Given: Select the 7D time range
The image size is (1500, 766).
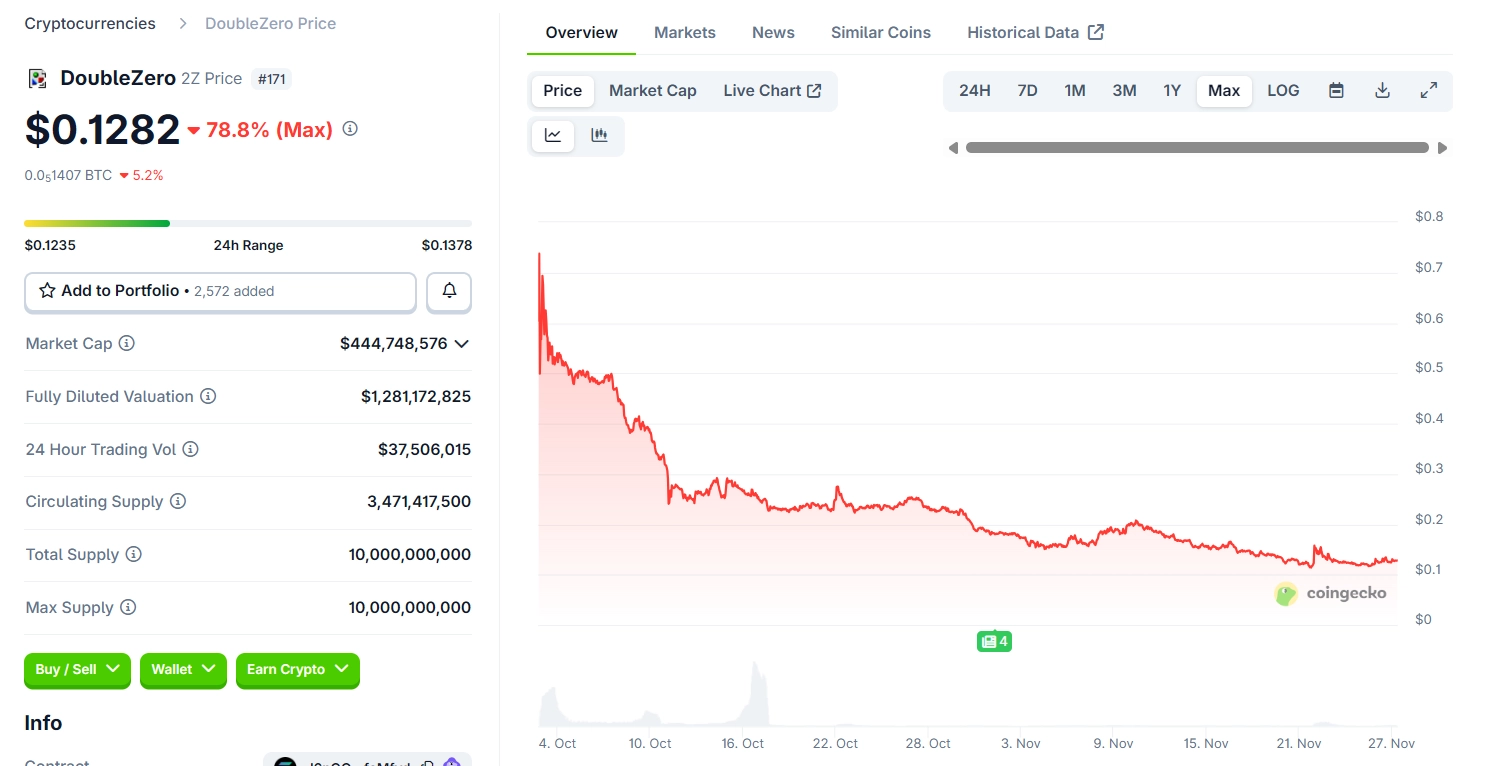Looking at the screenshot, I should click(1027, 91).
